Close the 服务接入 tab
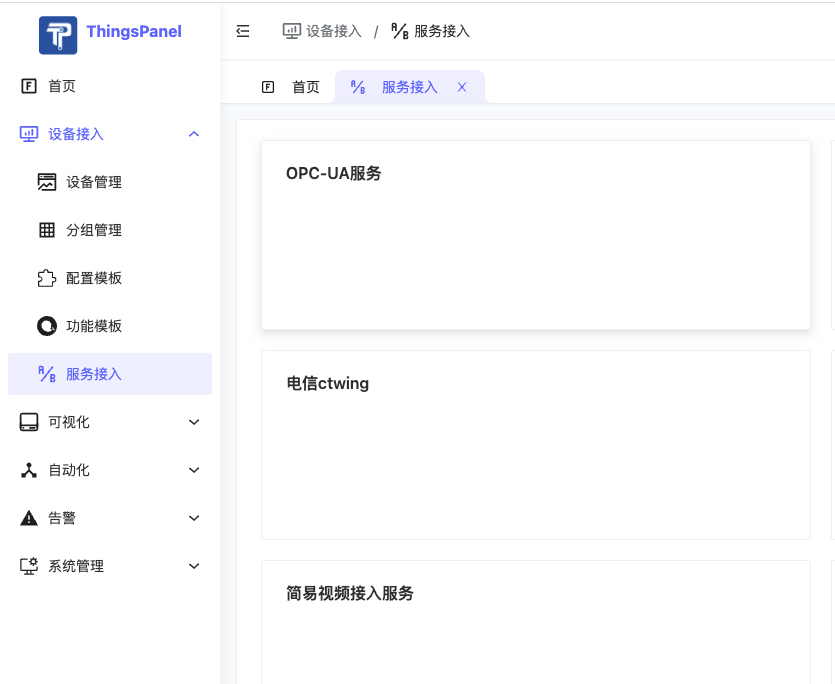 pyautogui.click(x=462, y=87)
